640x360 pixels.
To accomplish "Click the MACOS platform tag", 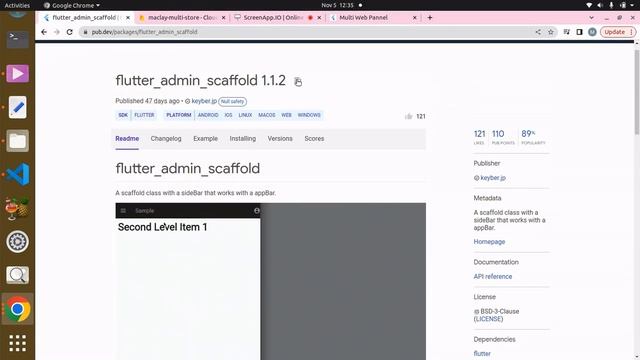I will coord(267,115).
